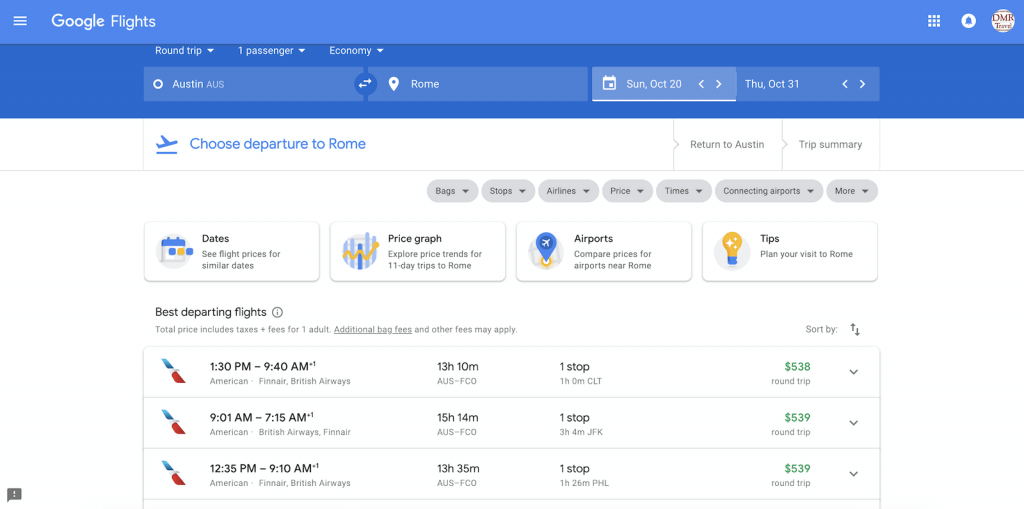Screen dimensions: 1024x509
Task: Open the Google apps grid
Action: pyautogui.click(x=934, y=21)
